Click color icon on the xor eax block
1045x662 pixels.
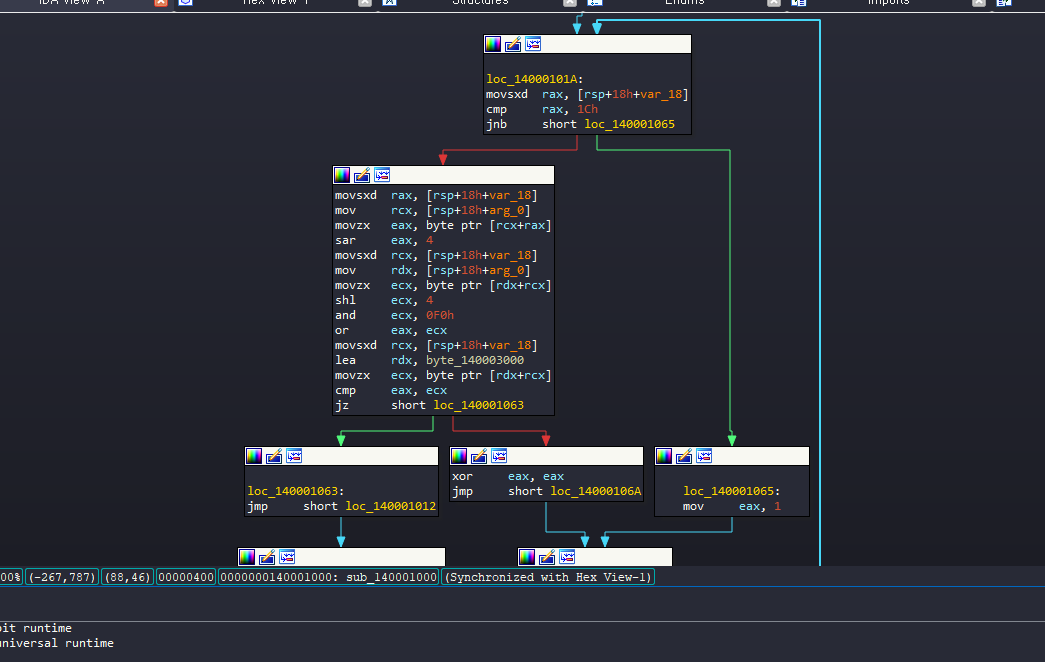tap(459, 456)
